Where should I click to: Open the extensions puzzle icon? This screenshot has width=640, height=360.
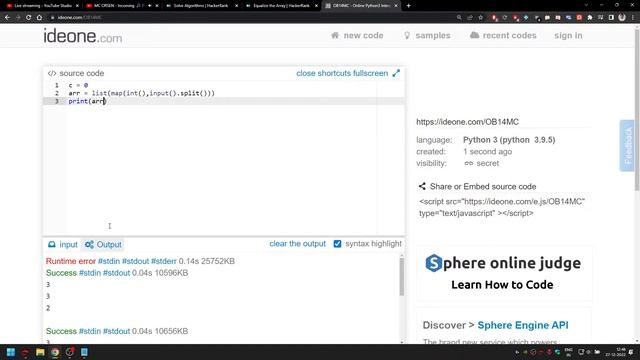tap(590, 18)
